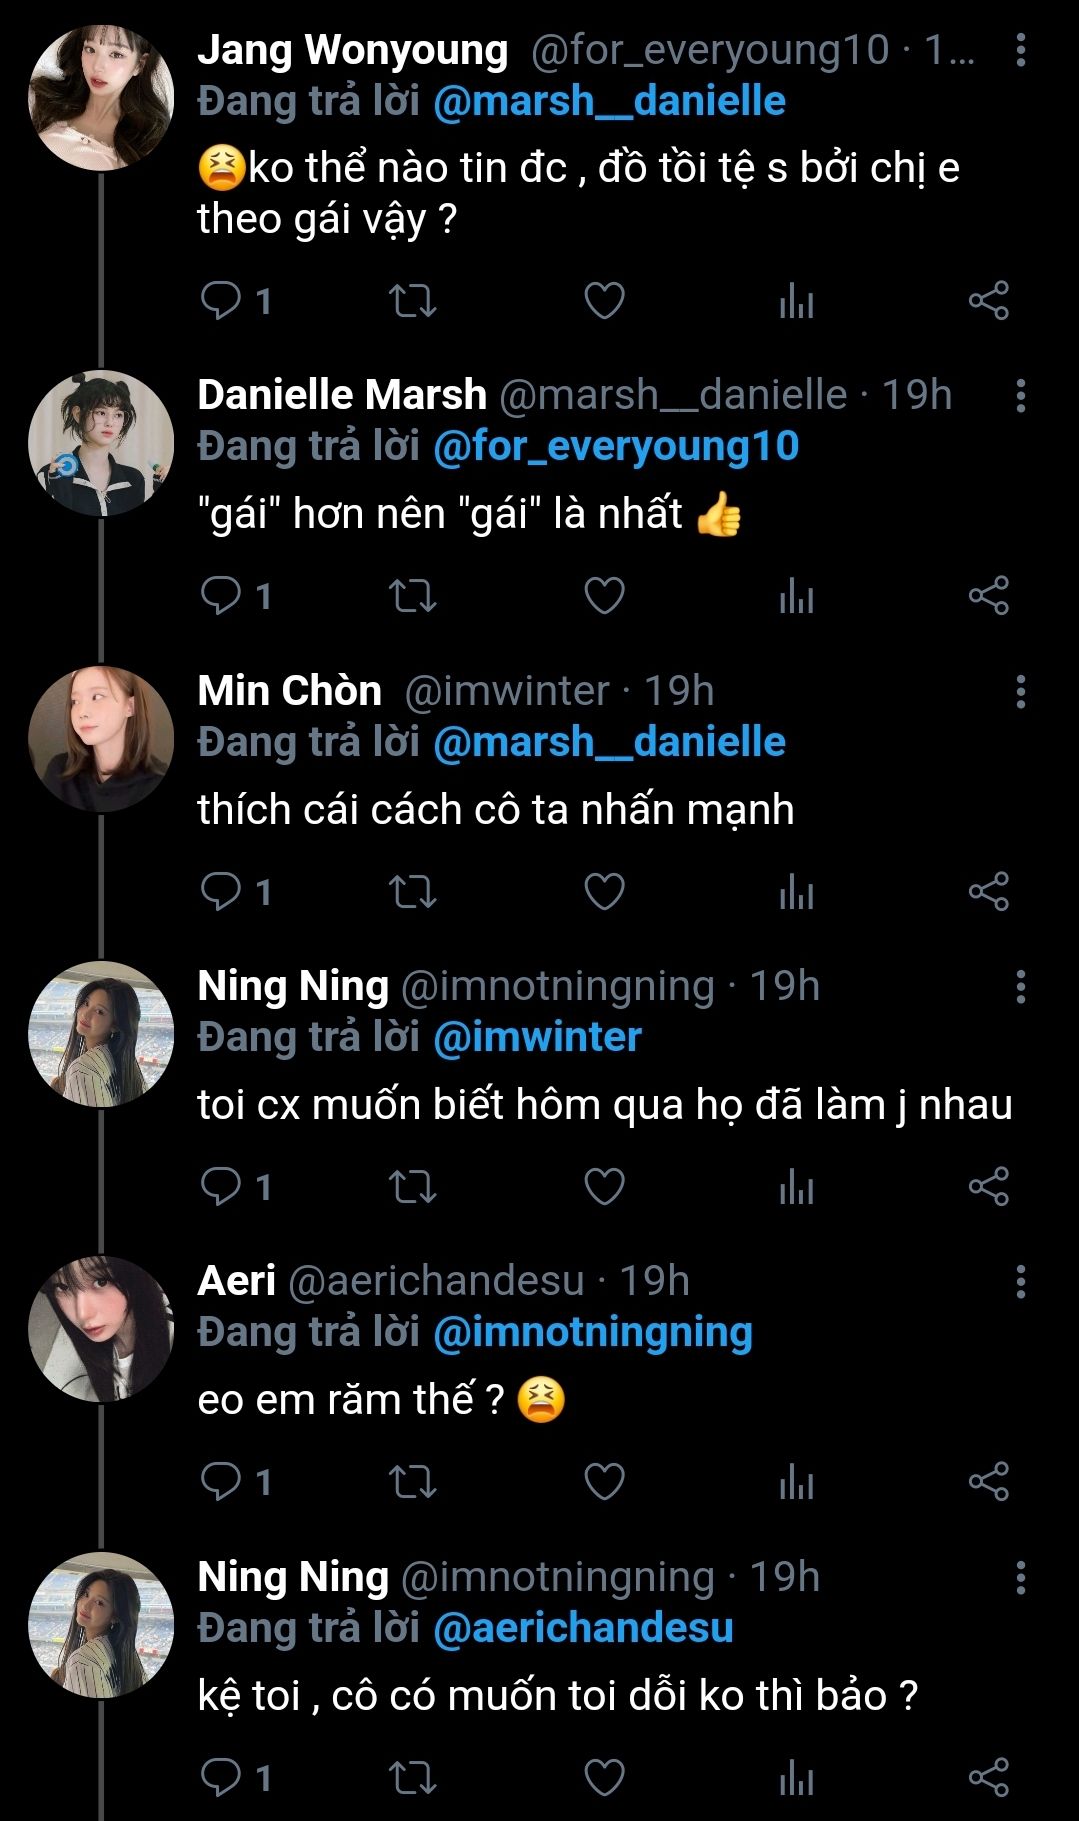This screenshot has height=1821, width=1079.
Task: Share Min Chòn's tweet
Action: 988,891
